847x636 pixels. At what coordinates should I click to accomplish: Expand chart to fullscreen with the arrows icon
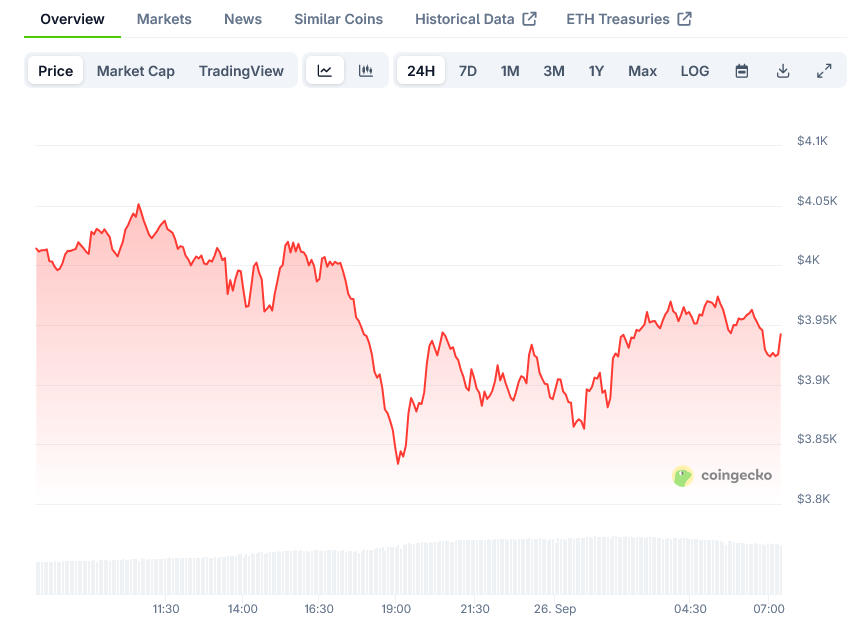pos(824,71)
